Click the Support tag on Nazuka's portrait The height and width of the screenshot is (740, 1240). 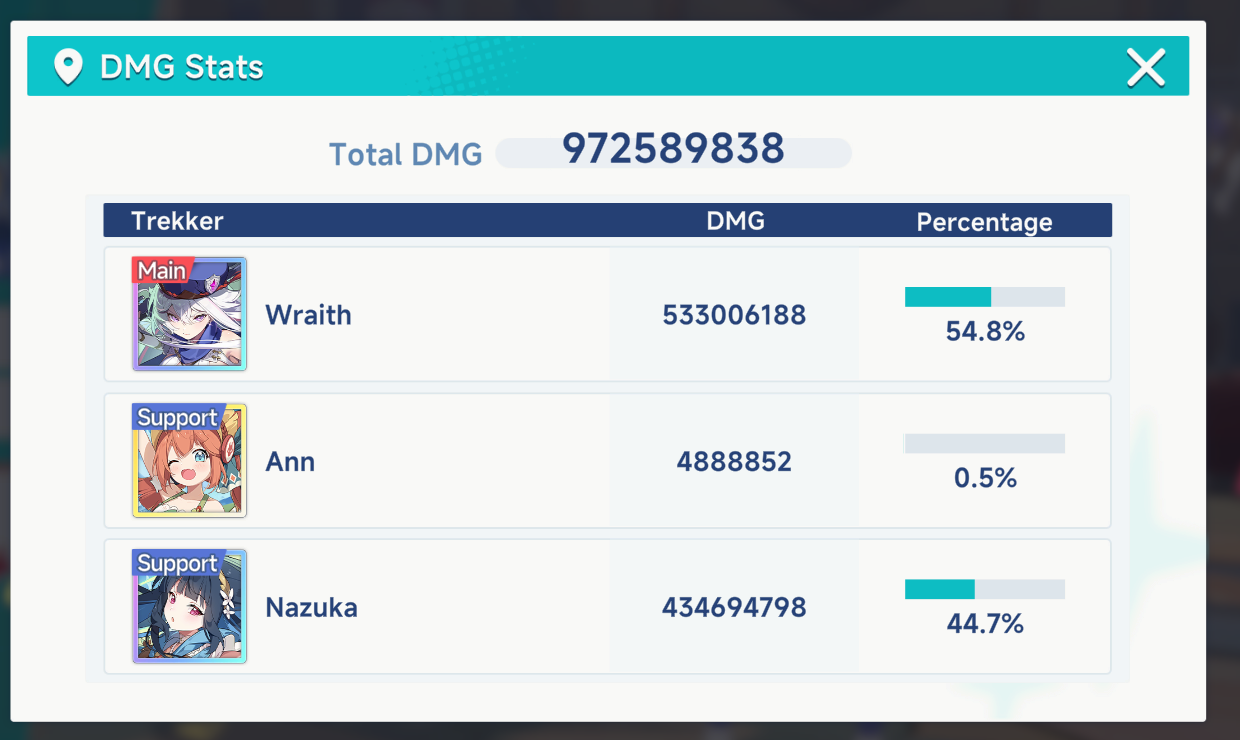click(x=177, y=563)
